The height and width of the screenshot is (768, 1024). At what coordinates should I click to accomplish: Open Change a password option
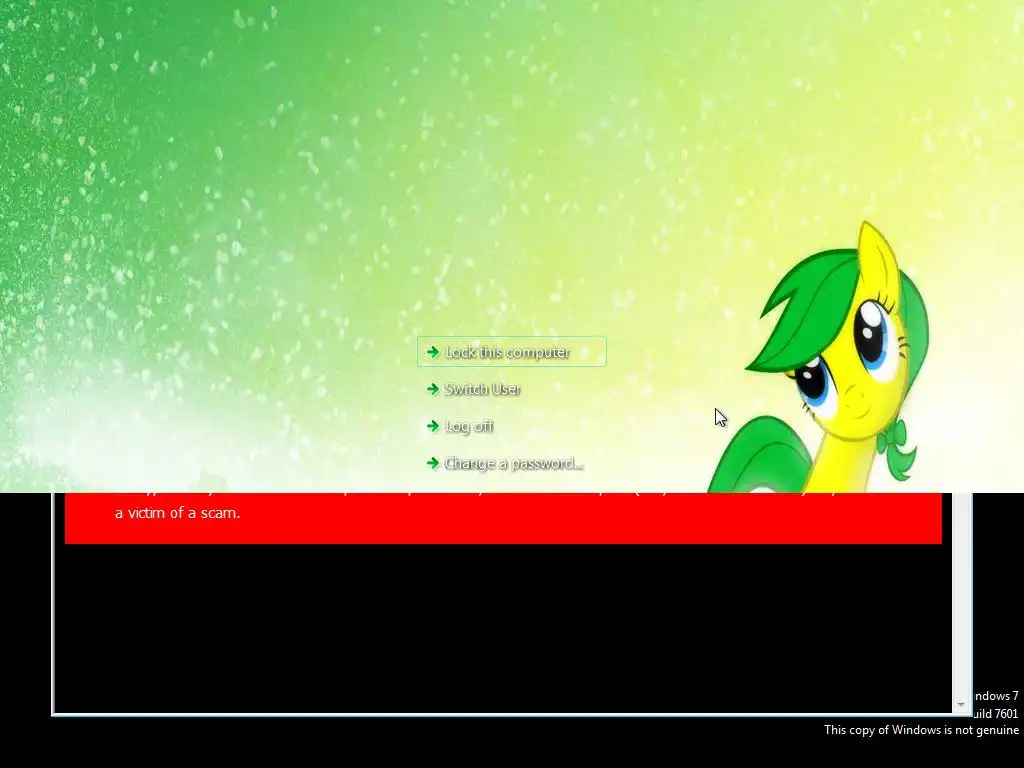513,464
